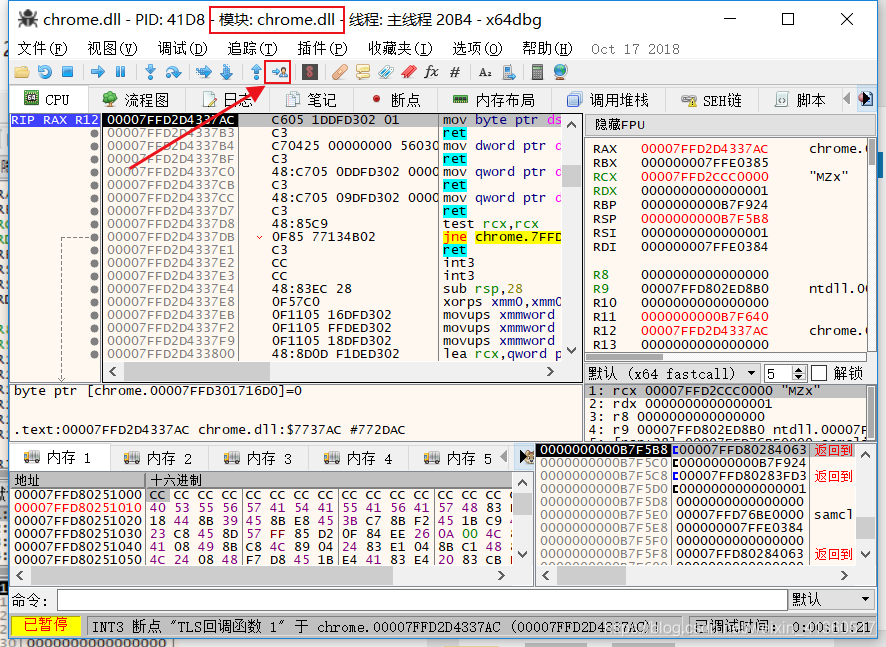886x647 pixels.
Task: Switch to the 流程图 tab
Action: (136, 100)
